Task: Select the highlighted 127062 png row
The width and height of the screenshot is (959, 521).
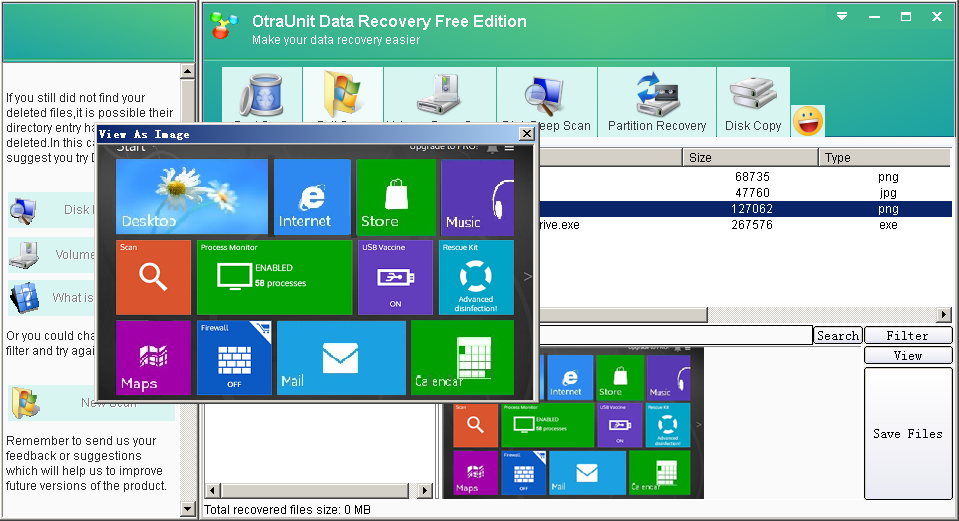Action: coord(745,209)
